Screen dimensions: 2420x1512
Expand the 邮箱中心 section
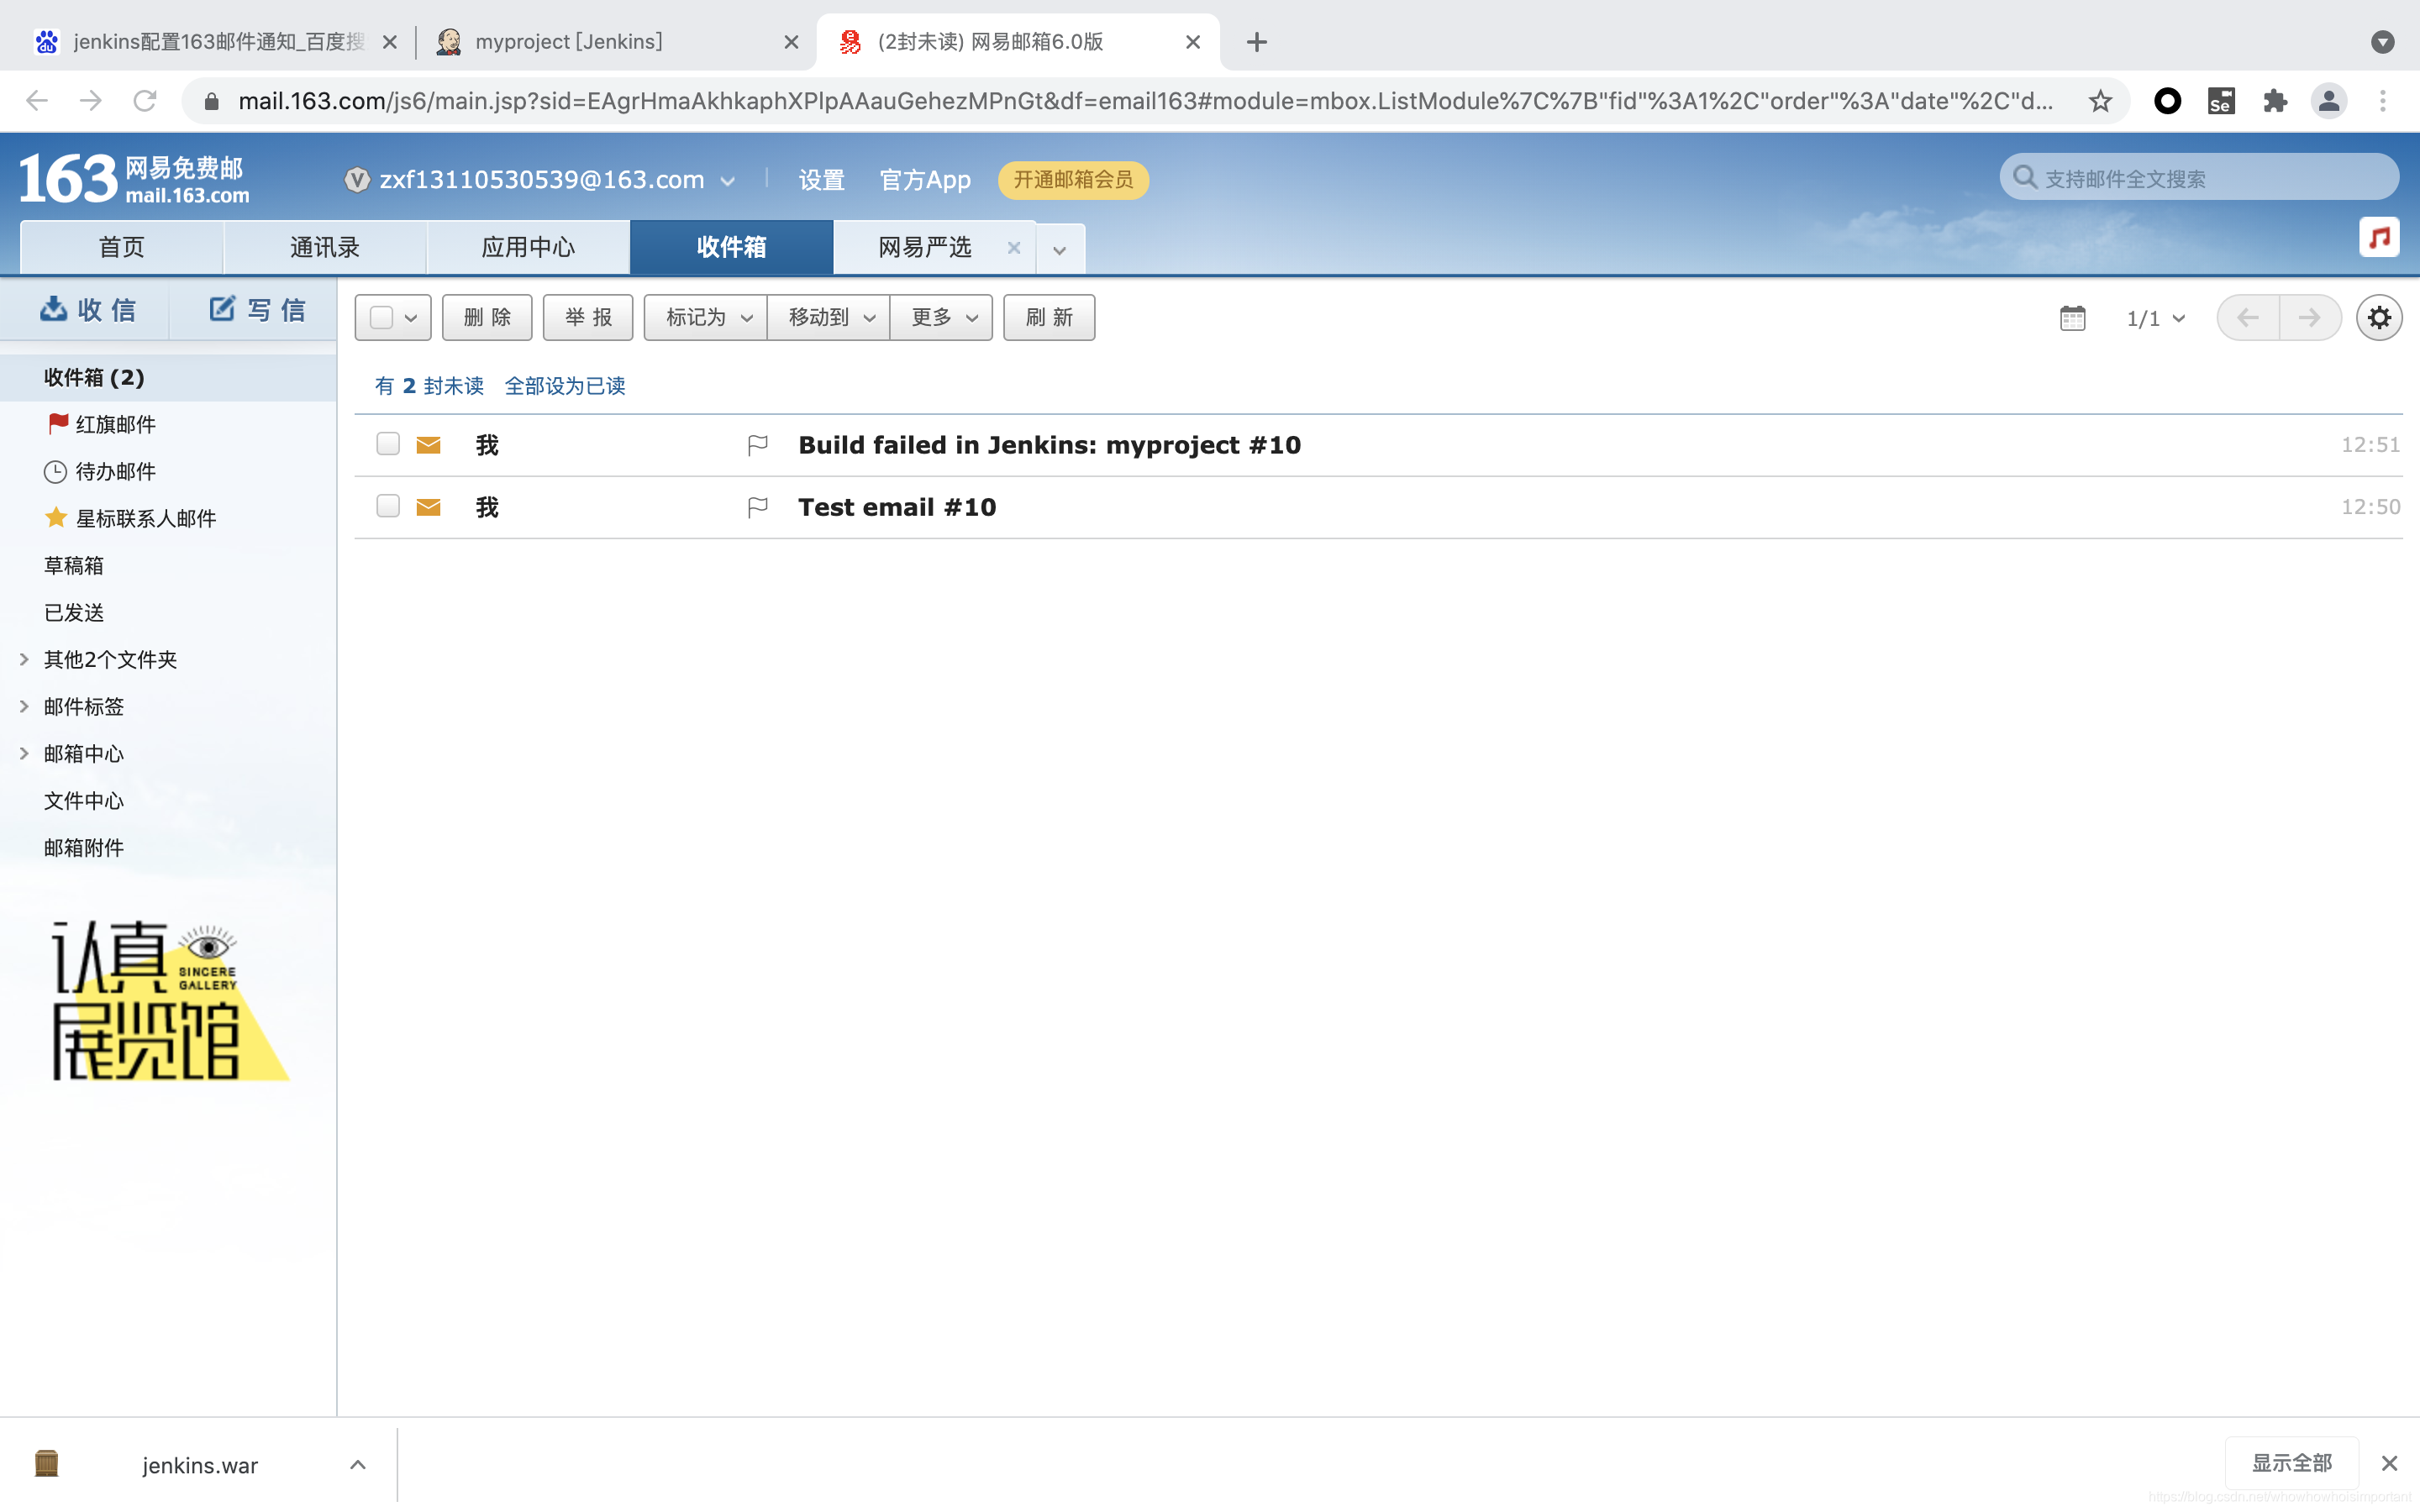click(24, 753)
